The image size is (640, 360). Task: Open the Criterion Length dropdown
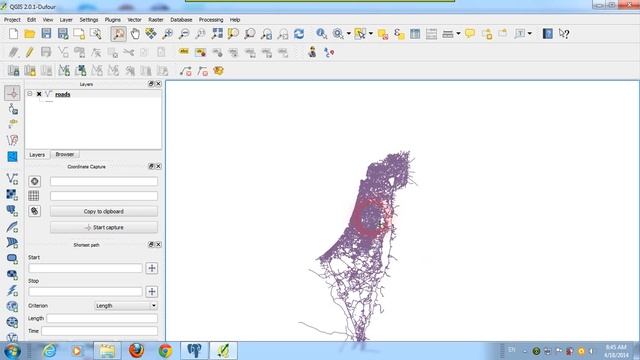click(126, 306)
